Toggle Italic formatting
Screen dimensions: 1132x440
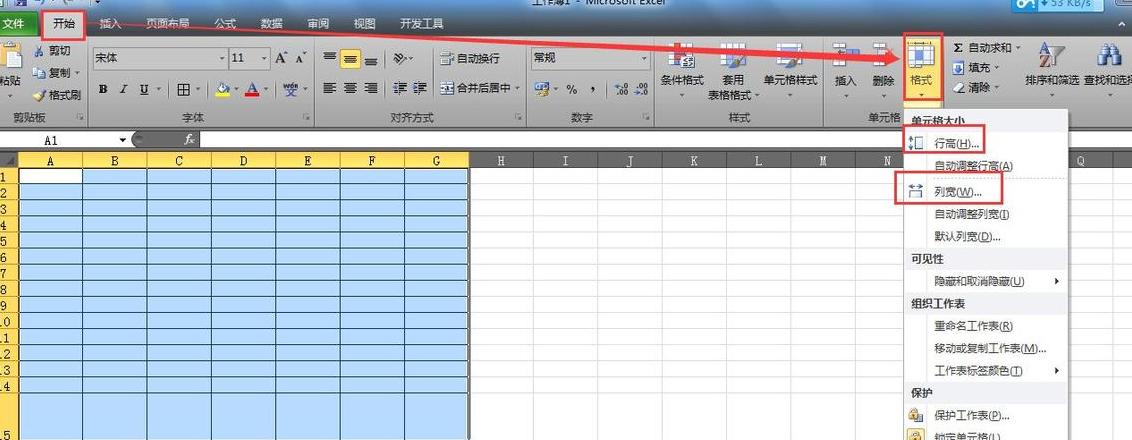[123, 90]
